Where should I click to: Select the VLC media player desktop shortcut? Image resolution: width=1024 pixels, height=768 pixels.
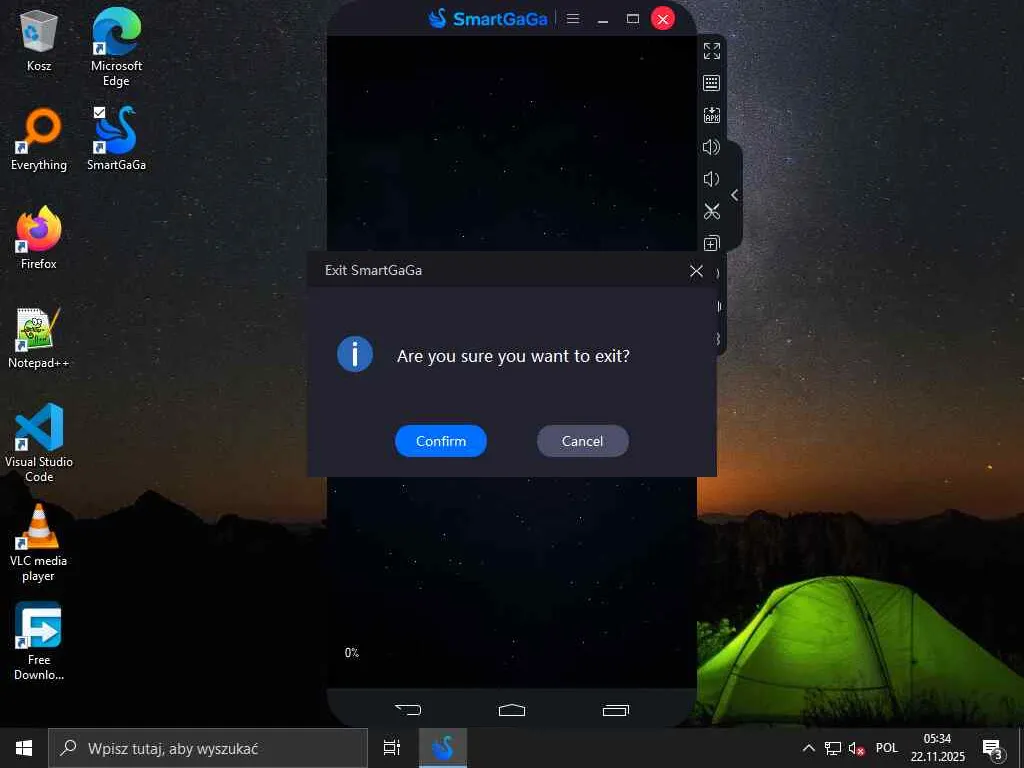39,543
